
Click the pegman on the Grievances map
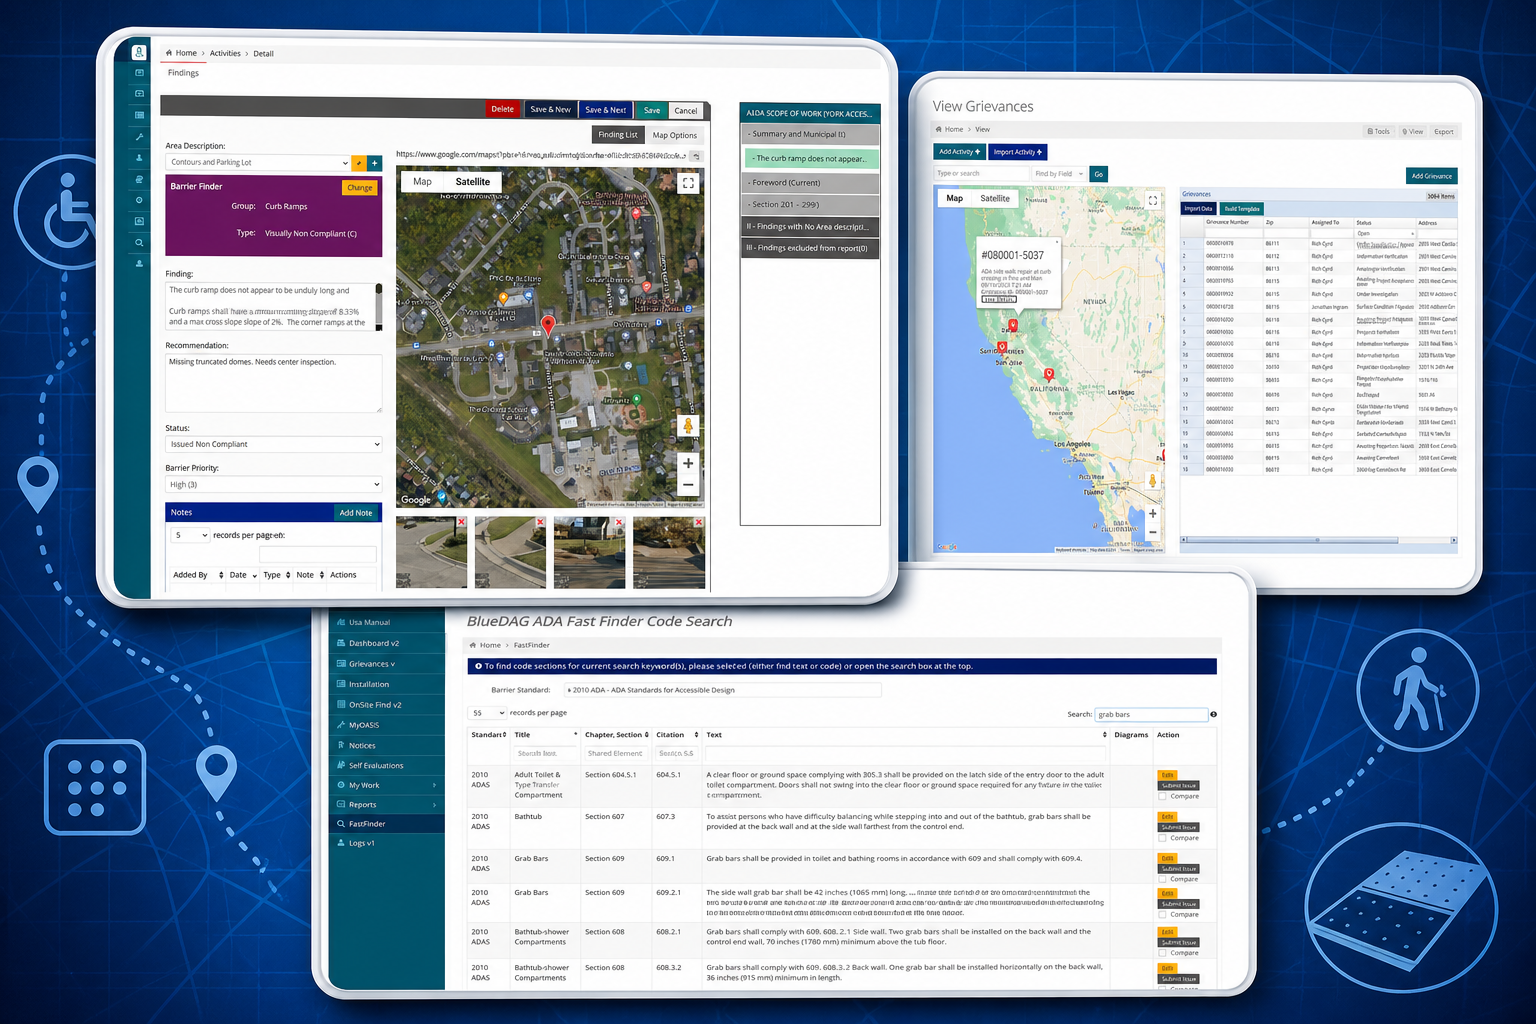[x=1152, y=481]
